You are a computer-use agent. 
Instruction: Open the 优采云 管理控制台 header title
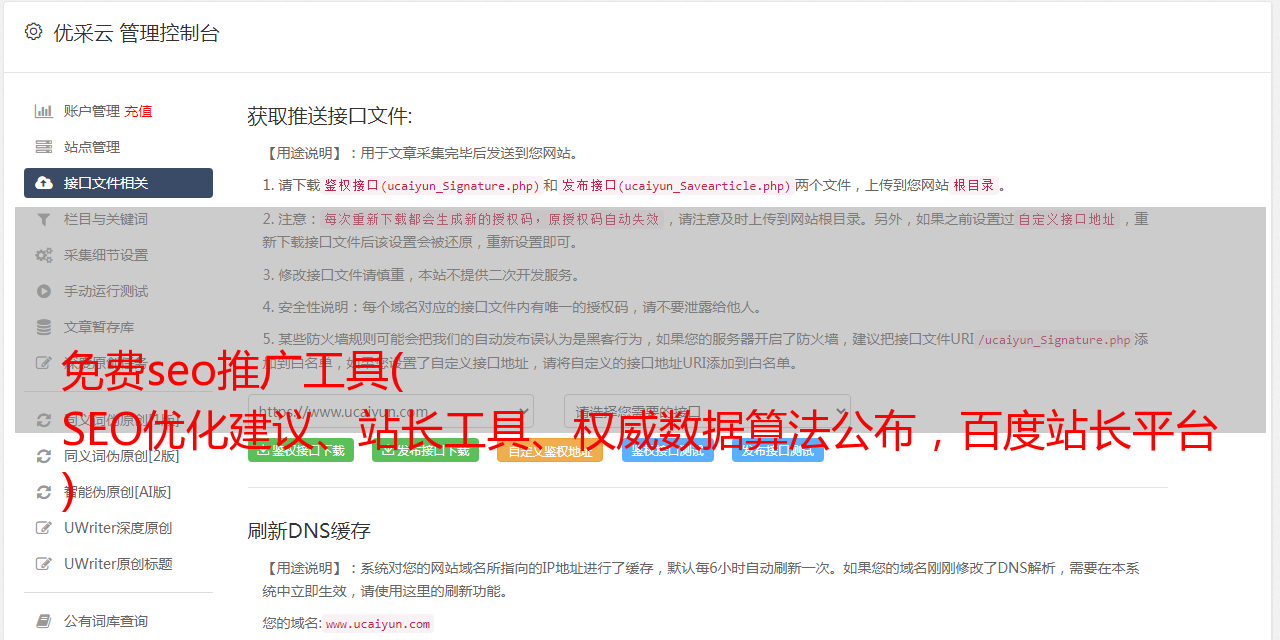click(136, 33)
